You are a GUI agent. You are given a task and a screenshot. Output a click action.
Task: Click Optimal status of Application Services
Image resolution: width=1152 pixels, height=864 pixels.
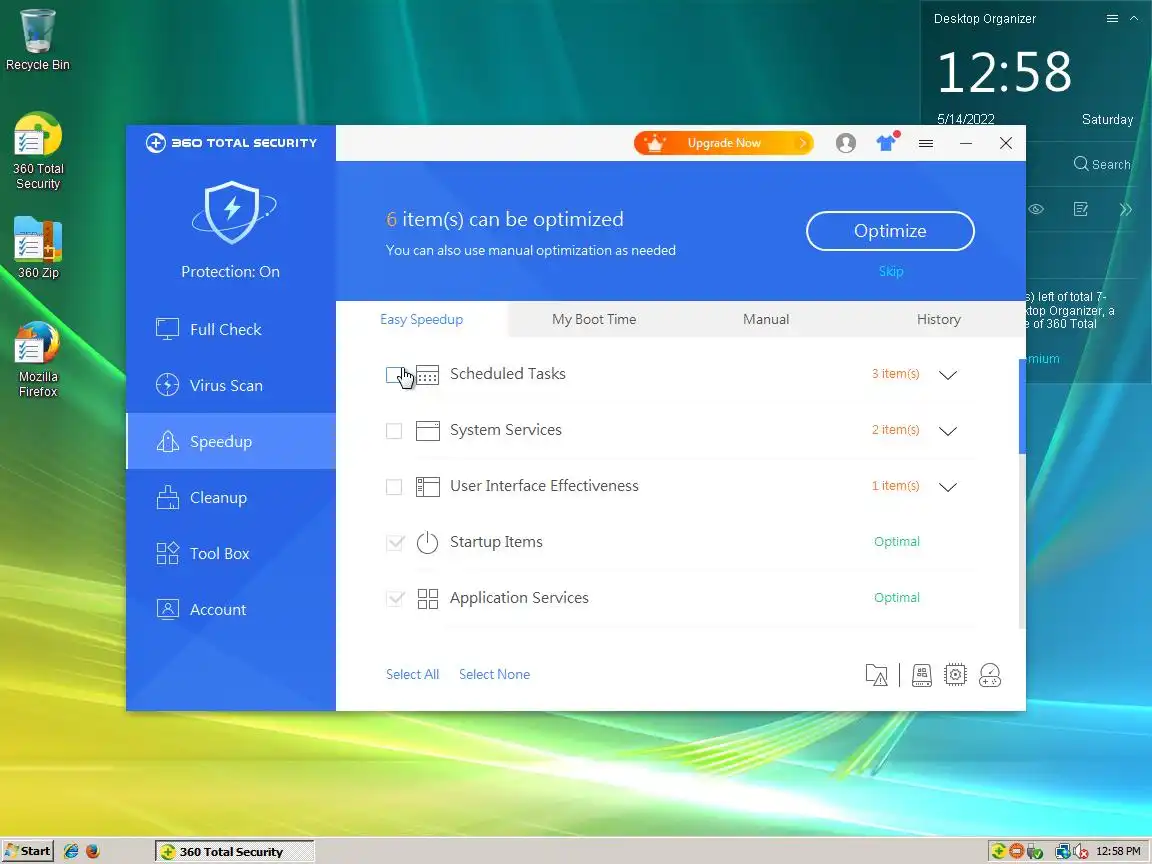(x=896, y=597)
